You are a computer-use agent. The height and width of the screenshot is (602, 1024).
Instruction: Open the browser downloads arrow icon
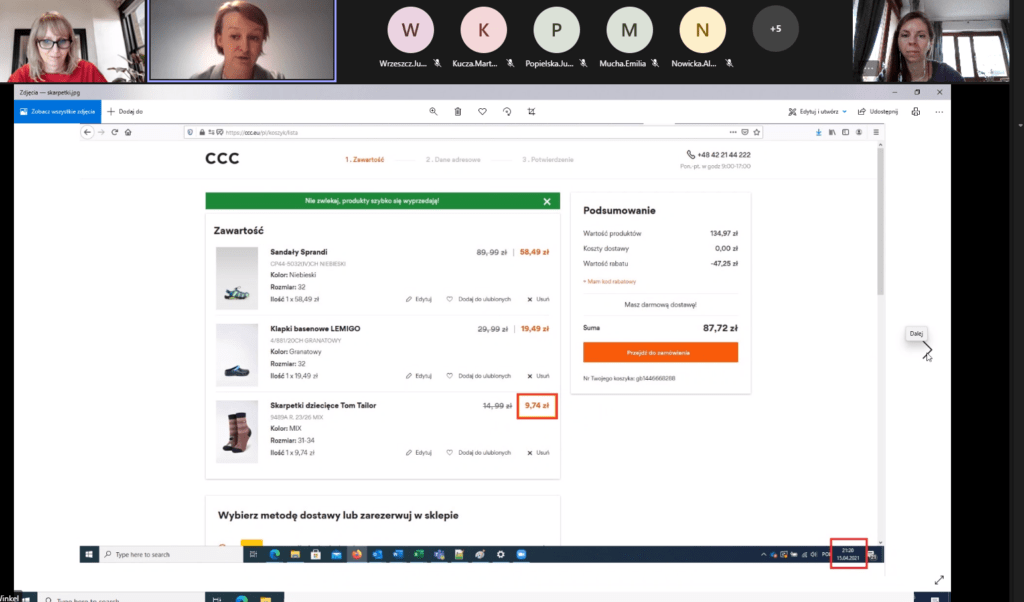(x=818, y=132)
